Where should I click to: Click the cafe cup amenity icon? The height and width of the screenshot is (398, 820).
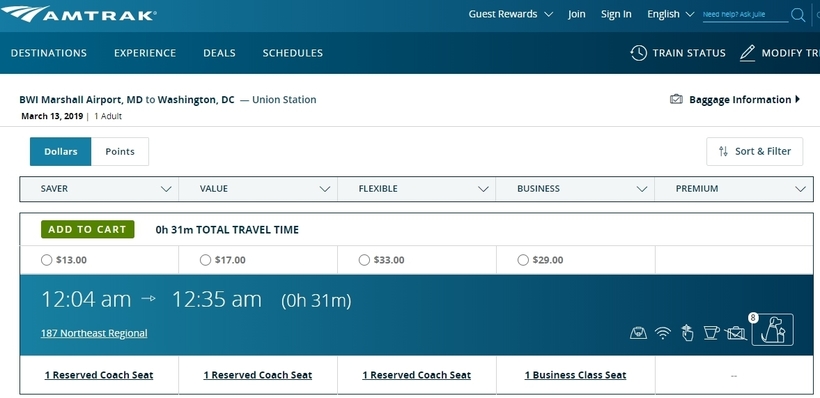711,333
